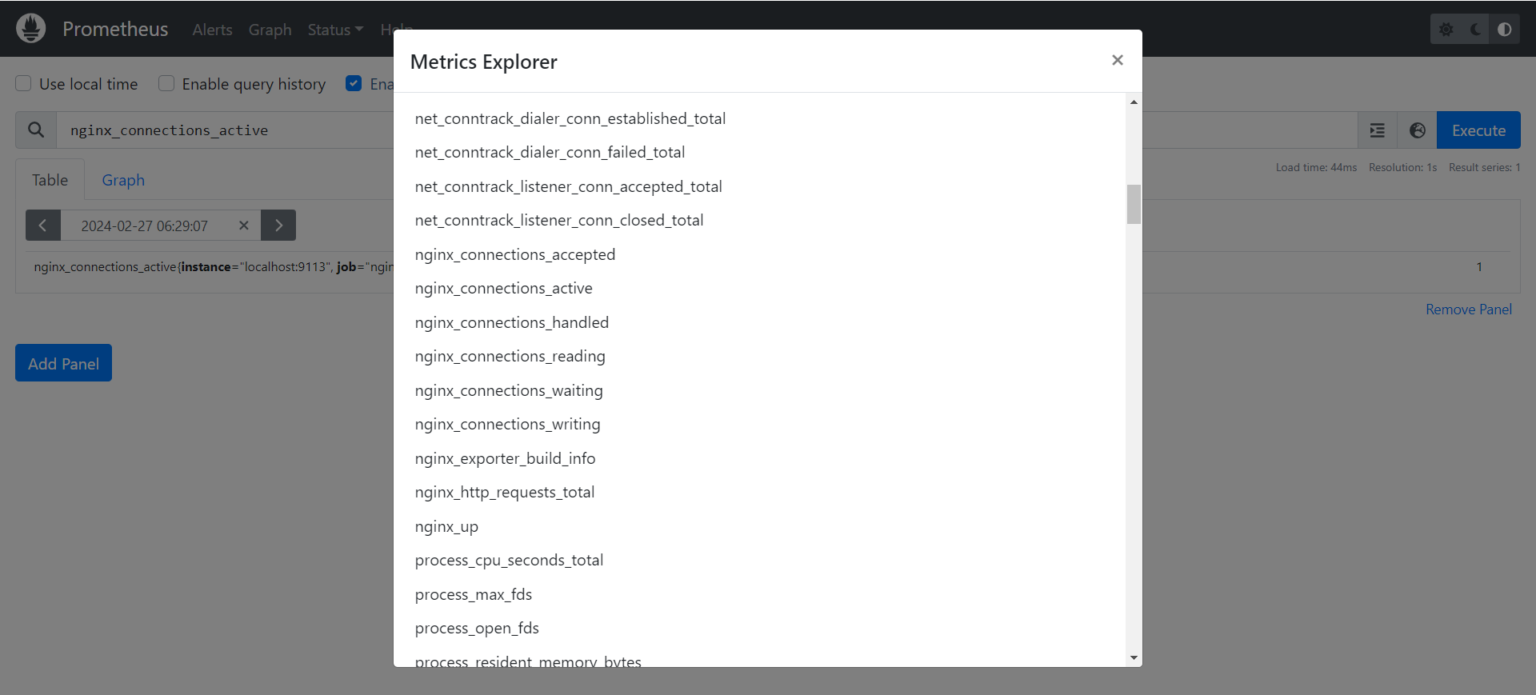Open the Alerts menu item
Viewport: 1536px width, 695px height.
click(x=212, y=29)
